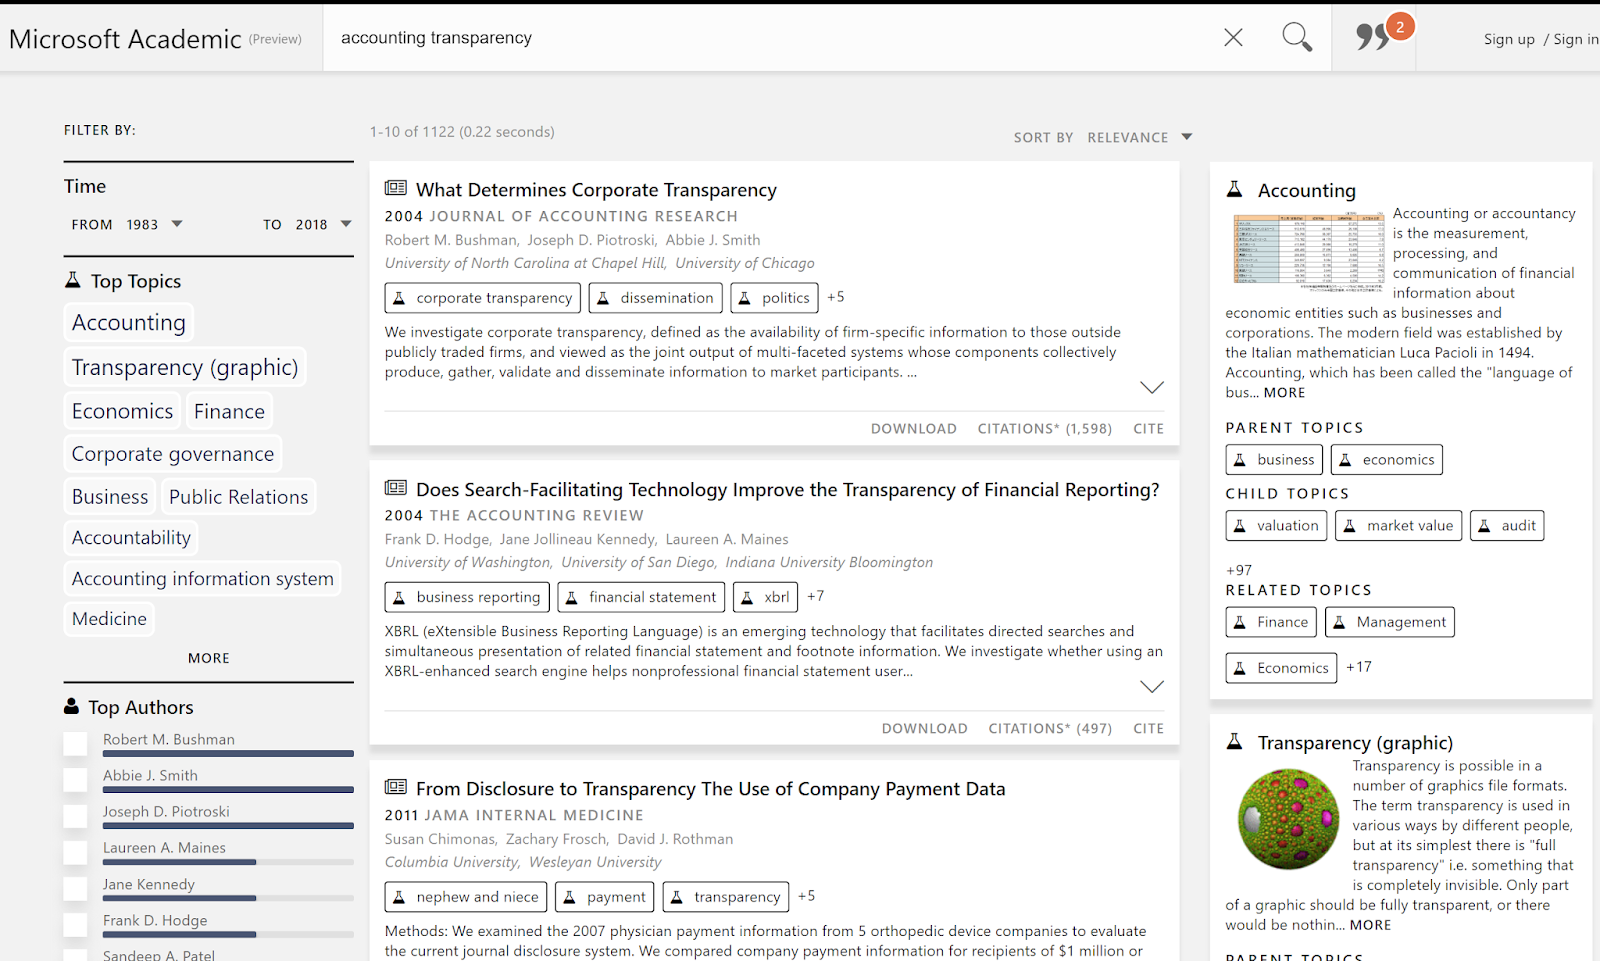Click Laureen A. Maines relevance bar
This screenshot has width=1600, height=961.
pos(228,861)
